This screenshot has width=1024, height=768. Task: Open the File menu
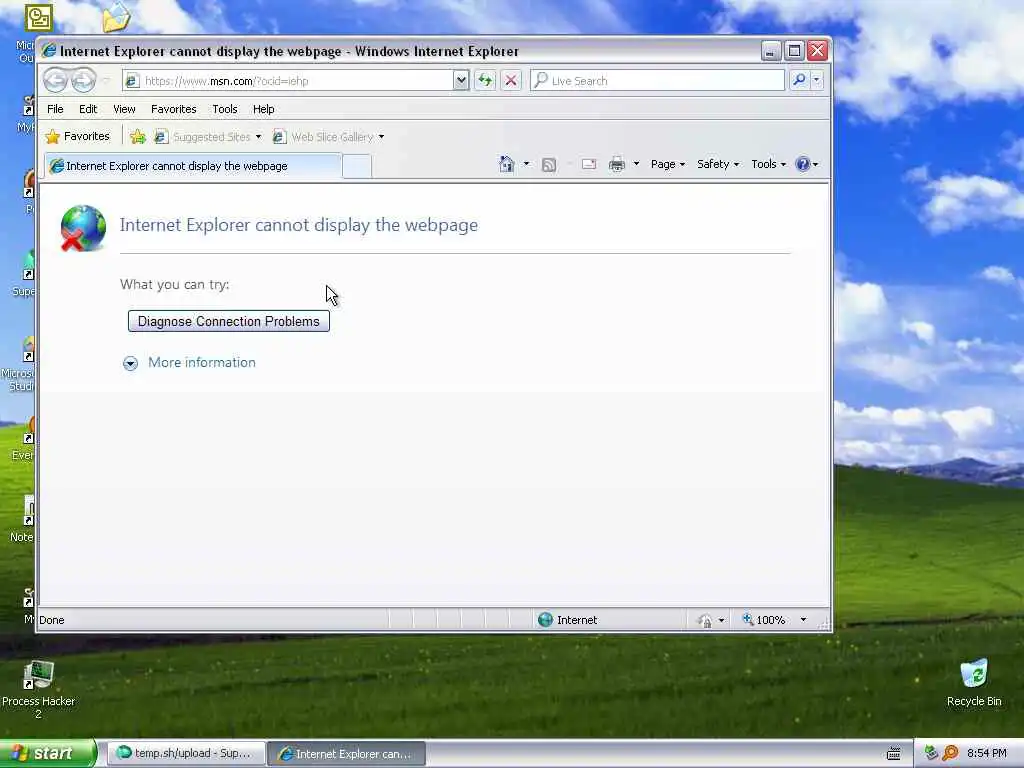55,109
